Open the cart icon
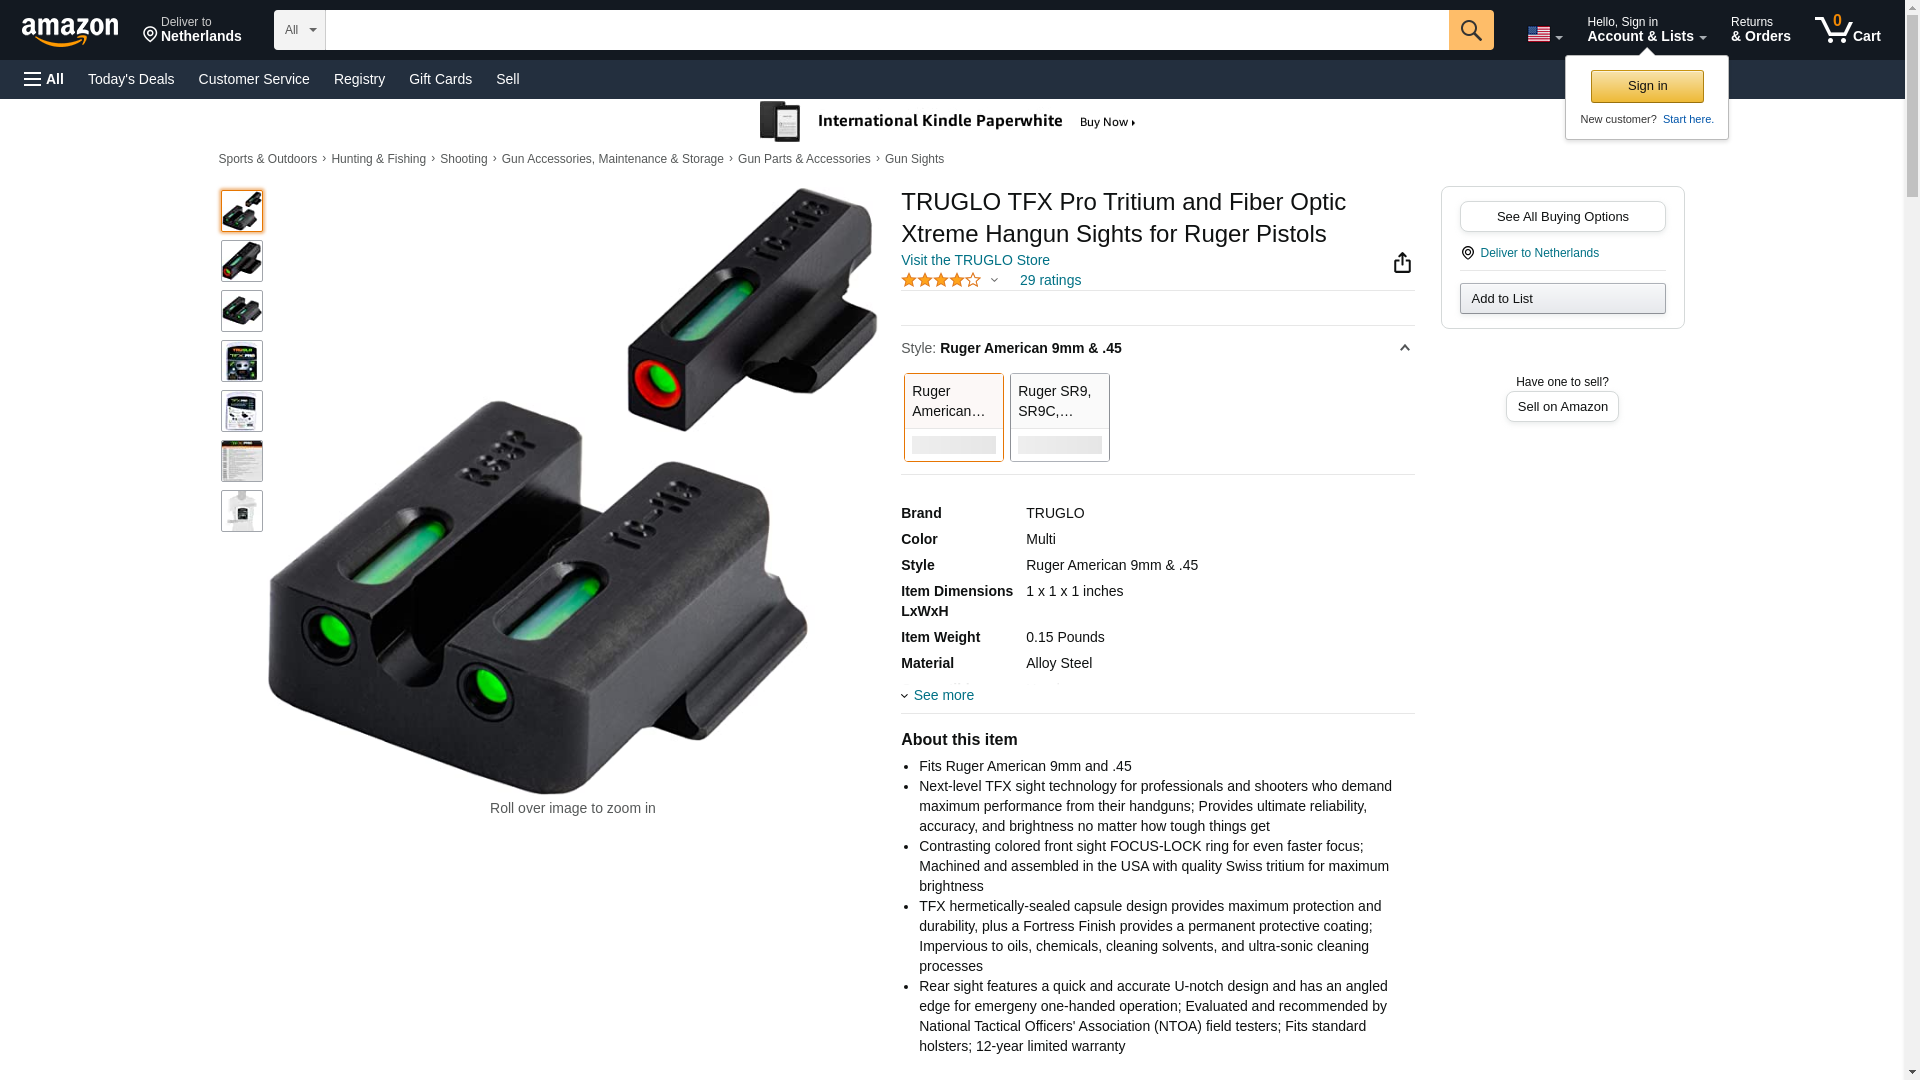Screen dimensions: 1920x1080 click(x=1848, y=30)
